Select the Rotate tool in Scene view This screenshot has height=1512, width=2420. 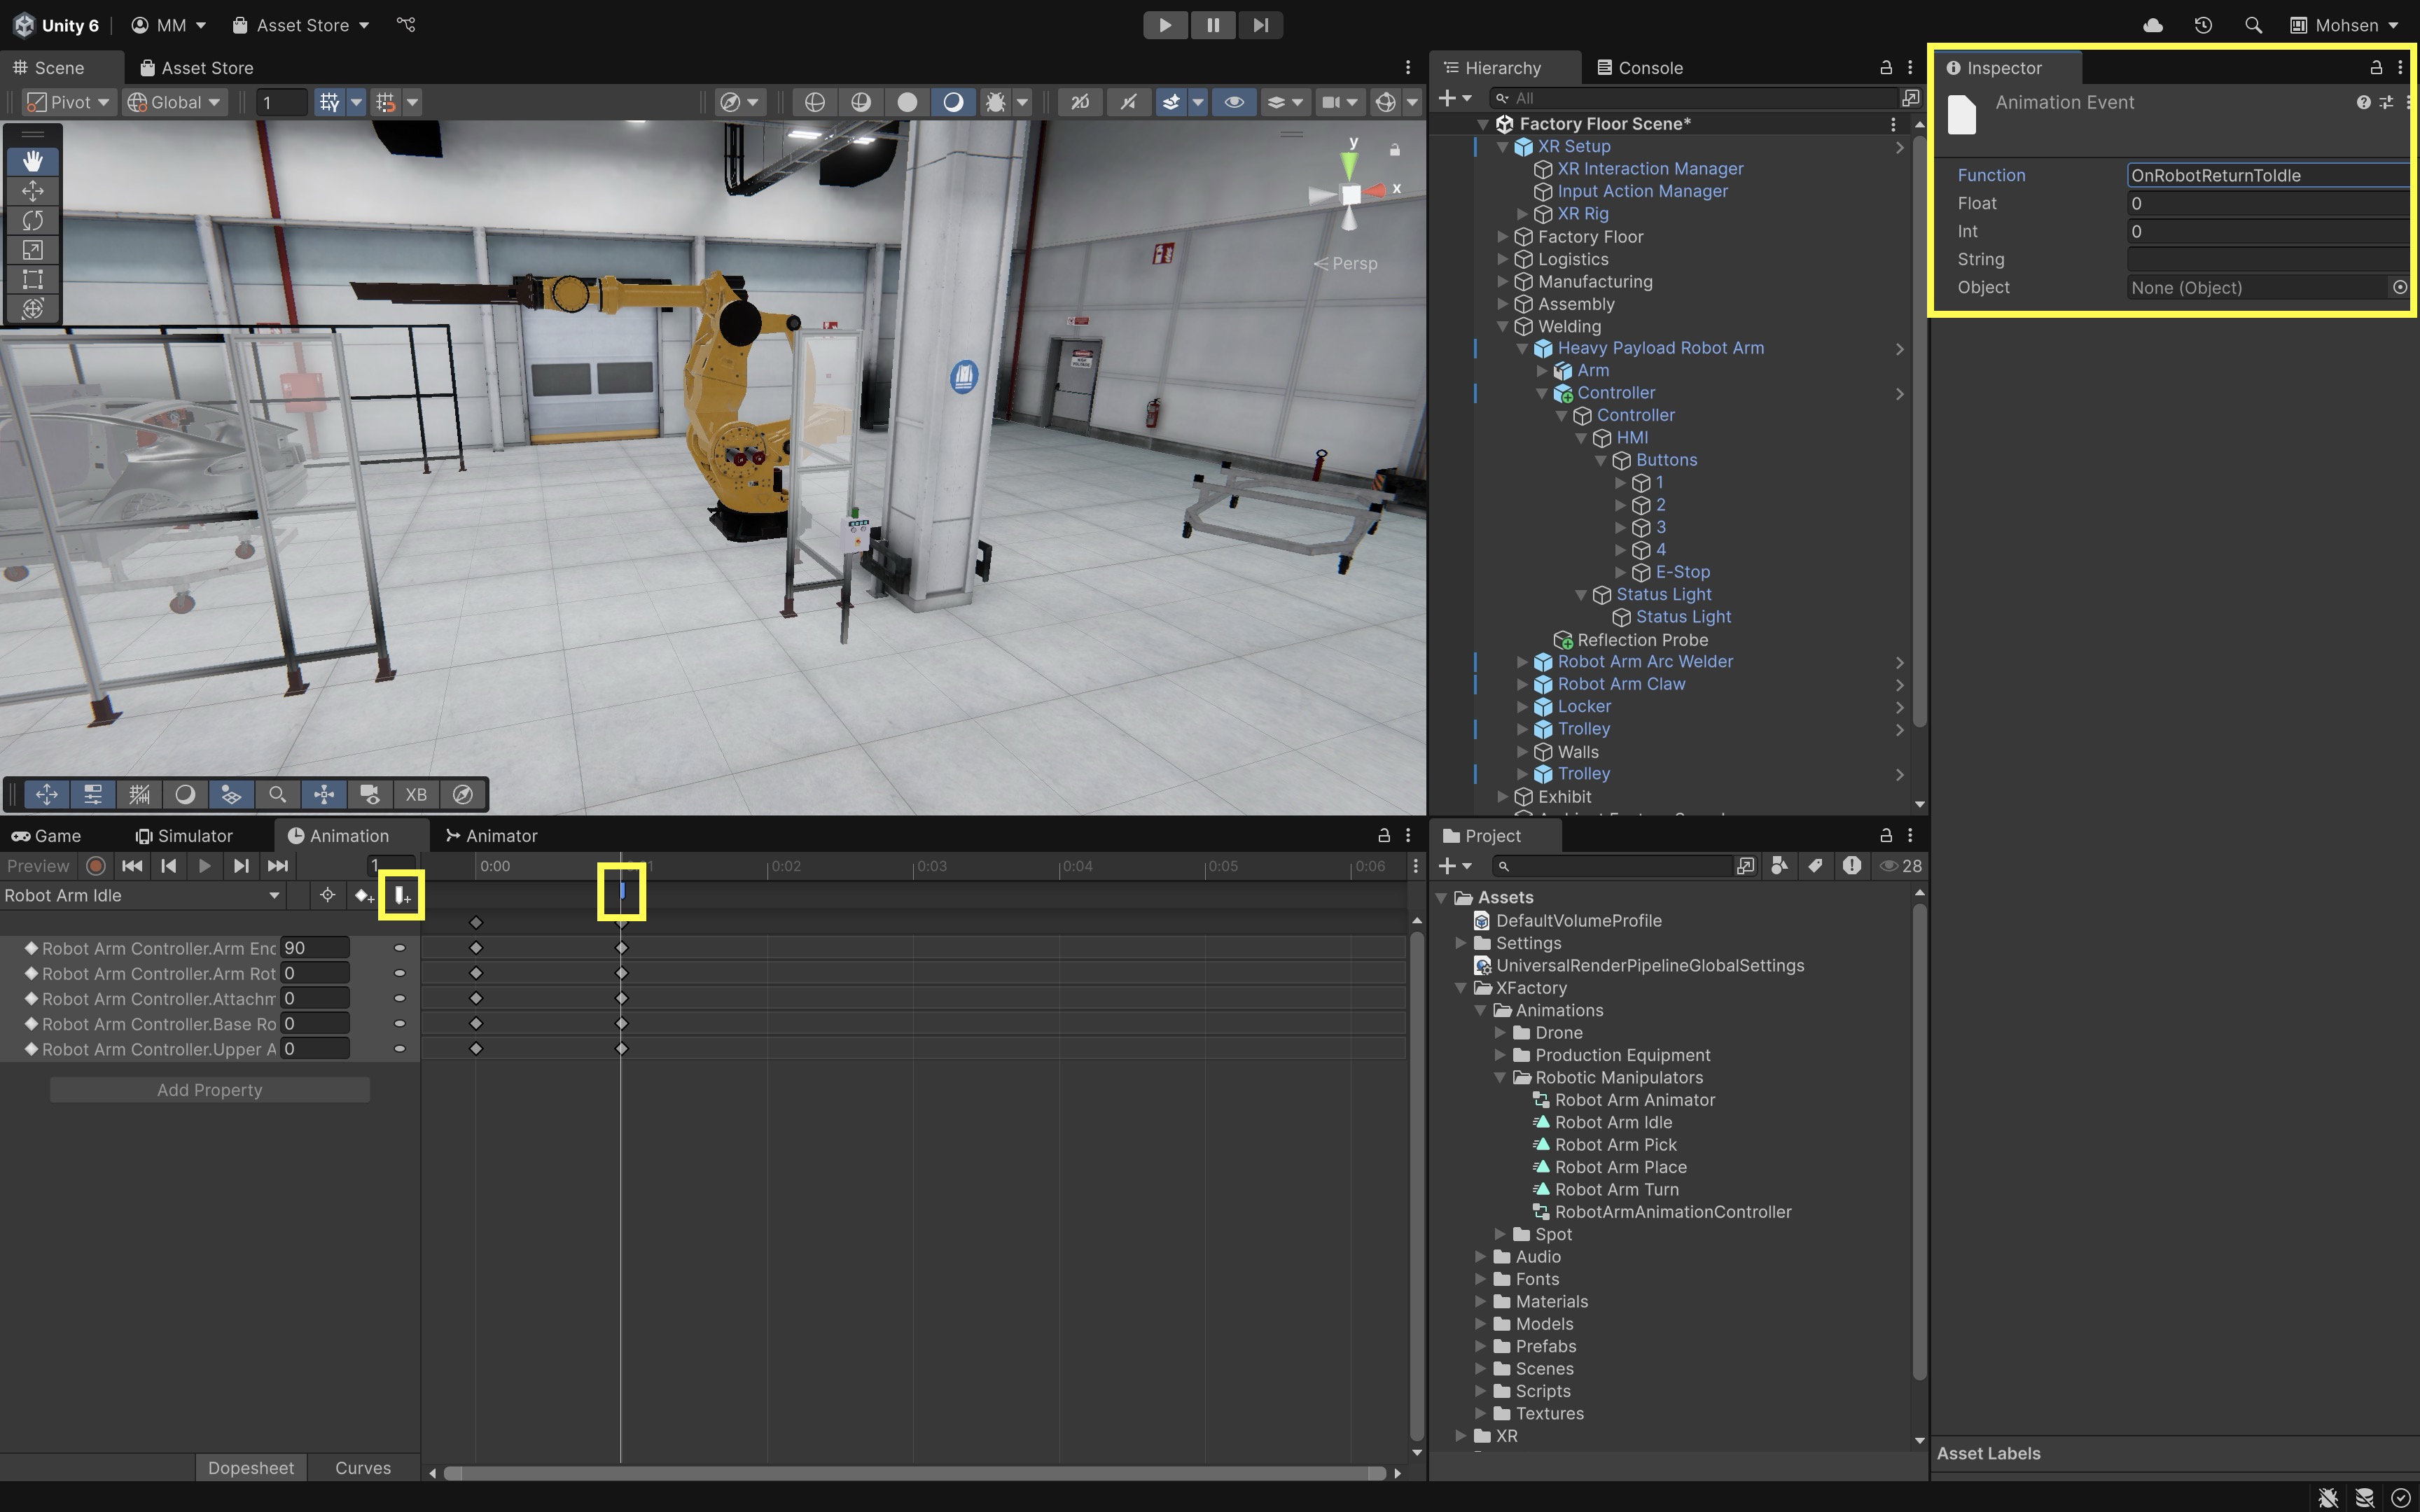(33, 220)
